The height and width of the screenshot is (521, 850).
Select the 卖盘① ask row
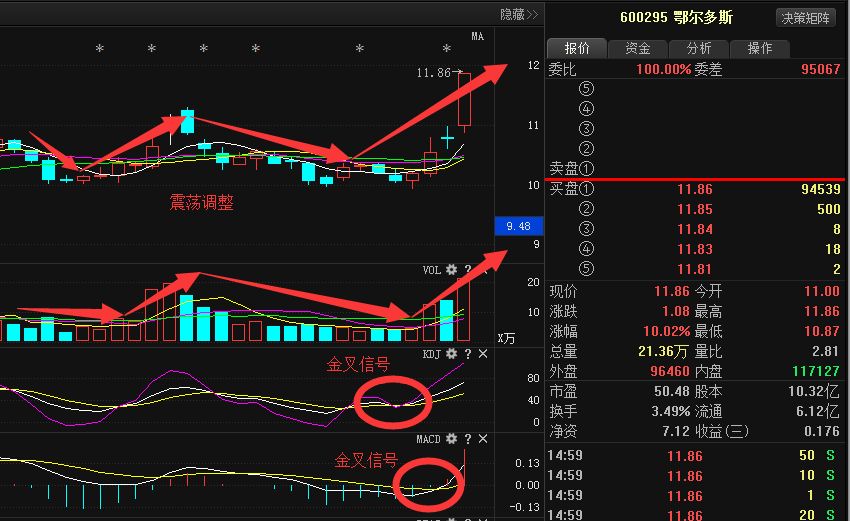click(696, 169)
